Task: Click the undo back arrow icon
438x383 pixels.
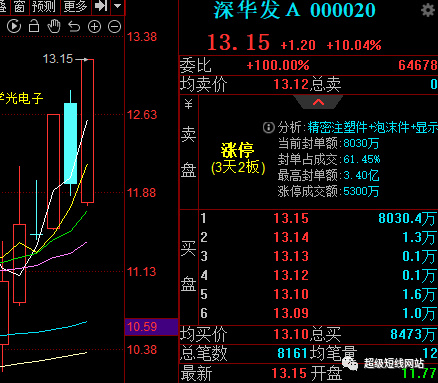Action: click(74, 26)
